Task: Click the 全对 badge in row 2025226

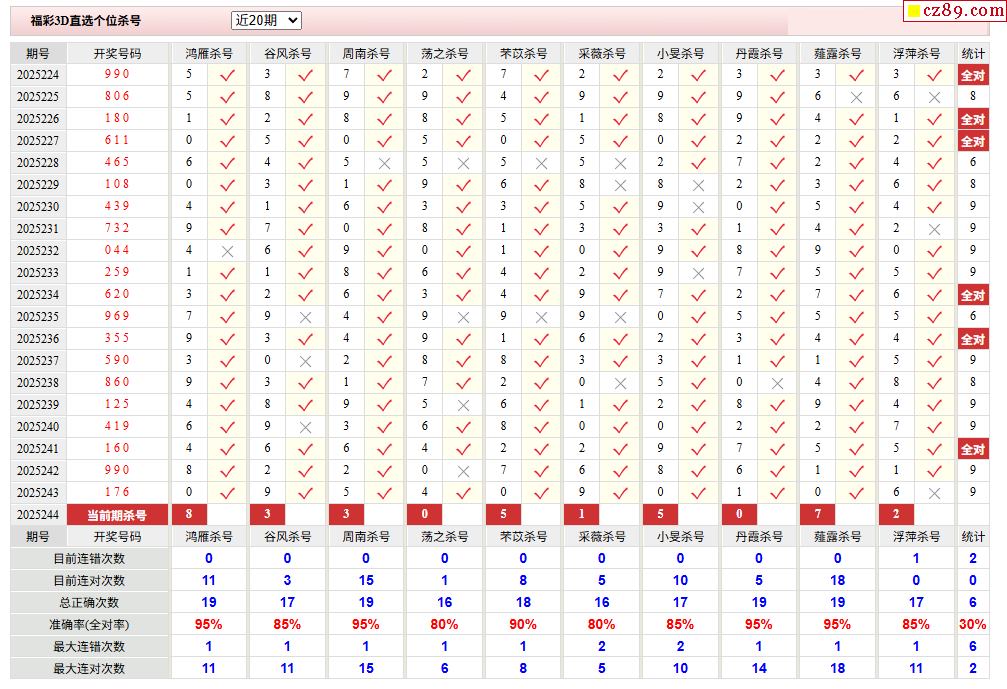Action: pyautogui.click(x=973, y=119)
